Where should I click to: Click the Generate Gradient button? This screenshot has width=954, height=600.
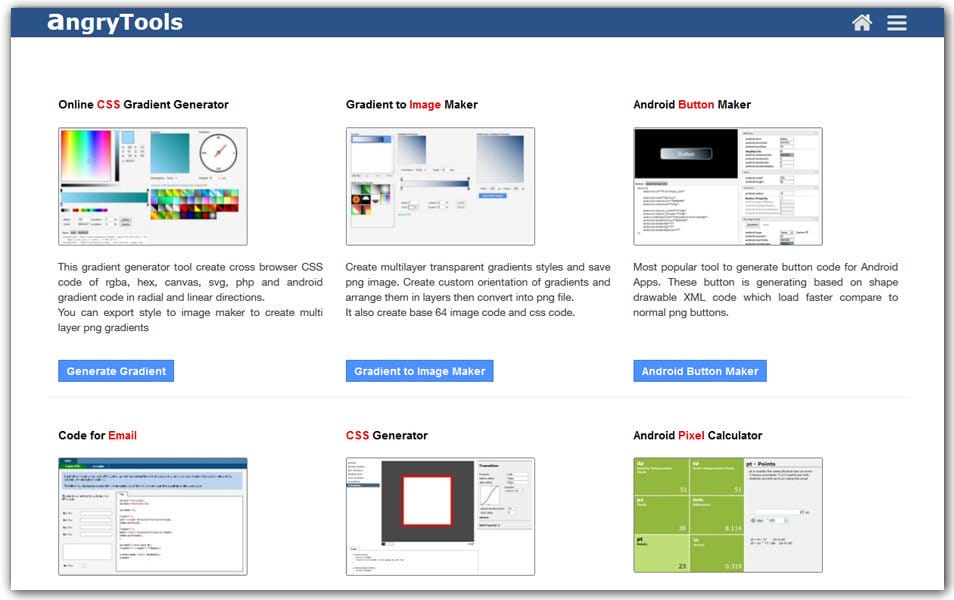pos(116,370)
